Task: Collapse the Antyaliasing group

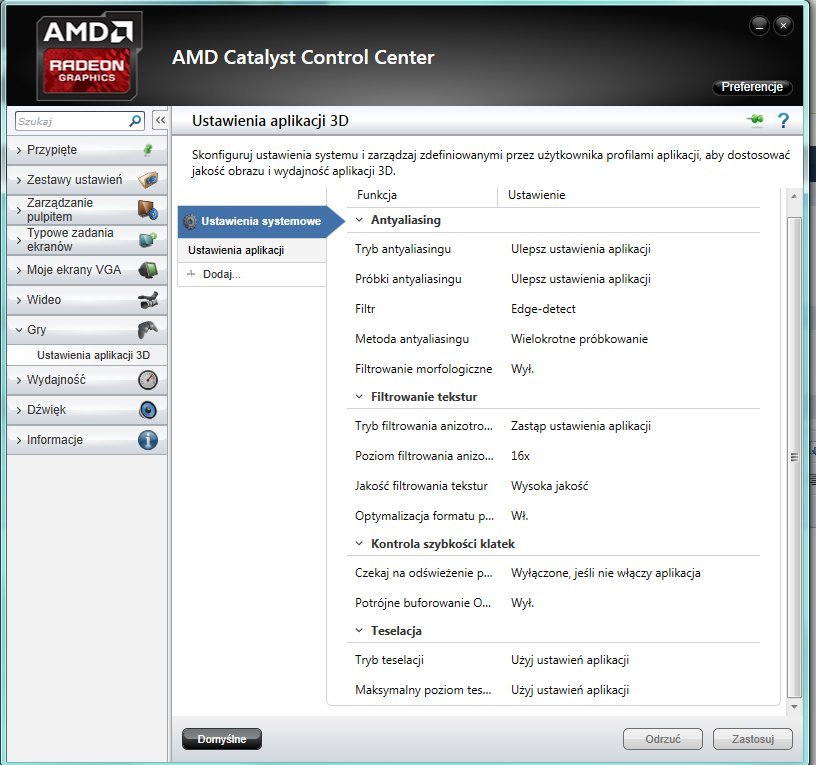Action: 359,220
